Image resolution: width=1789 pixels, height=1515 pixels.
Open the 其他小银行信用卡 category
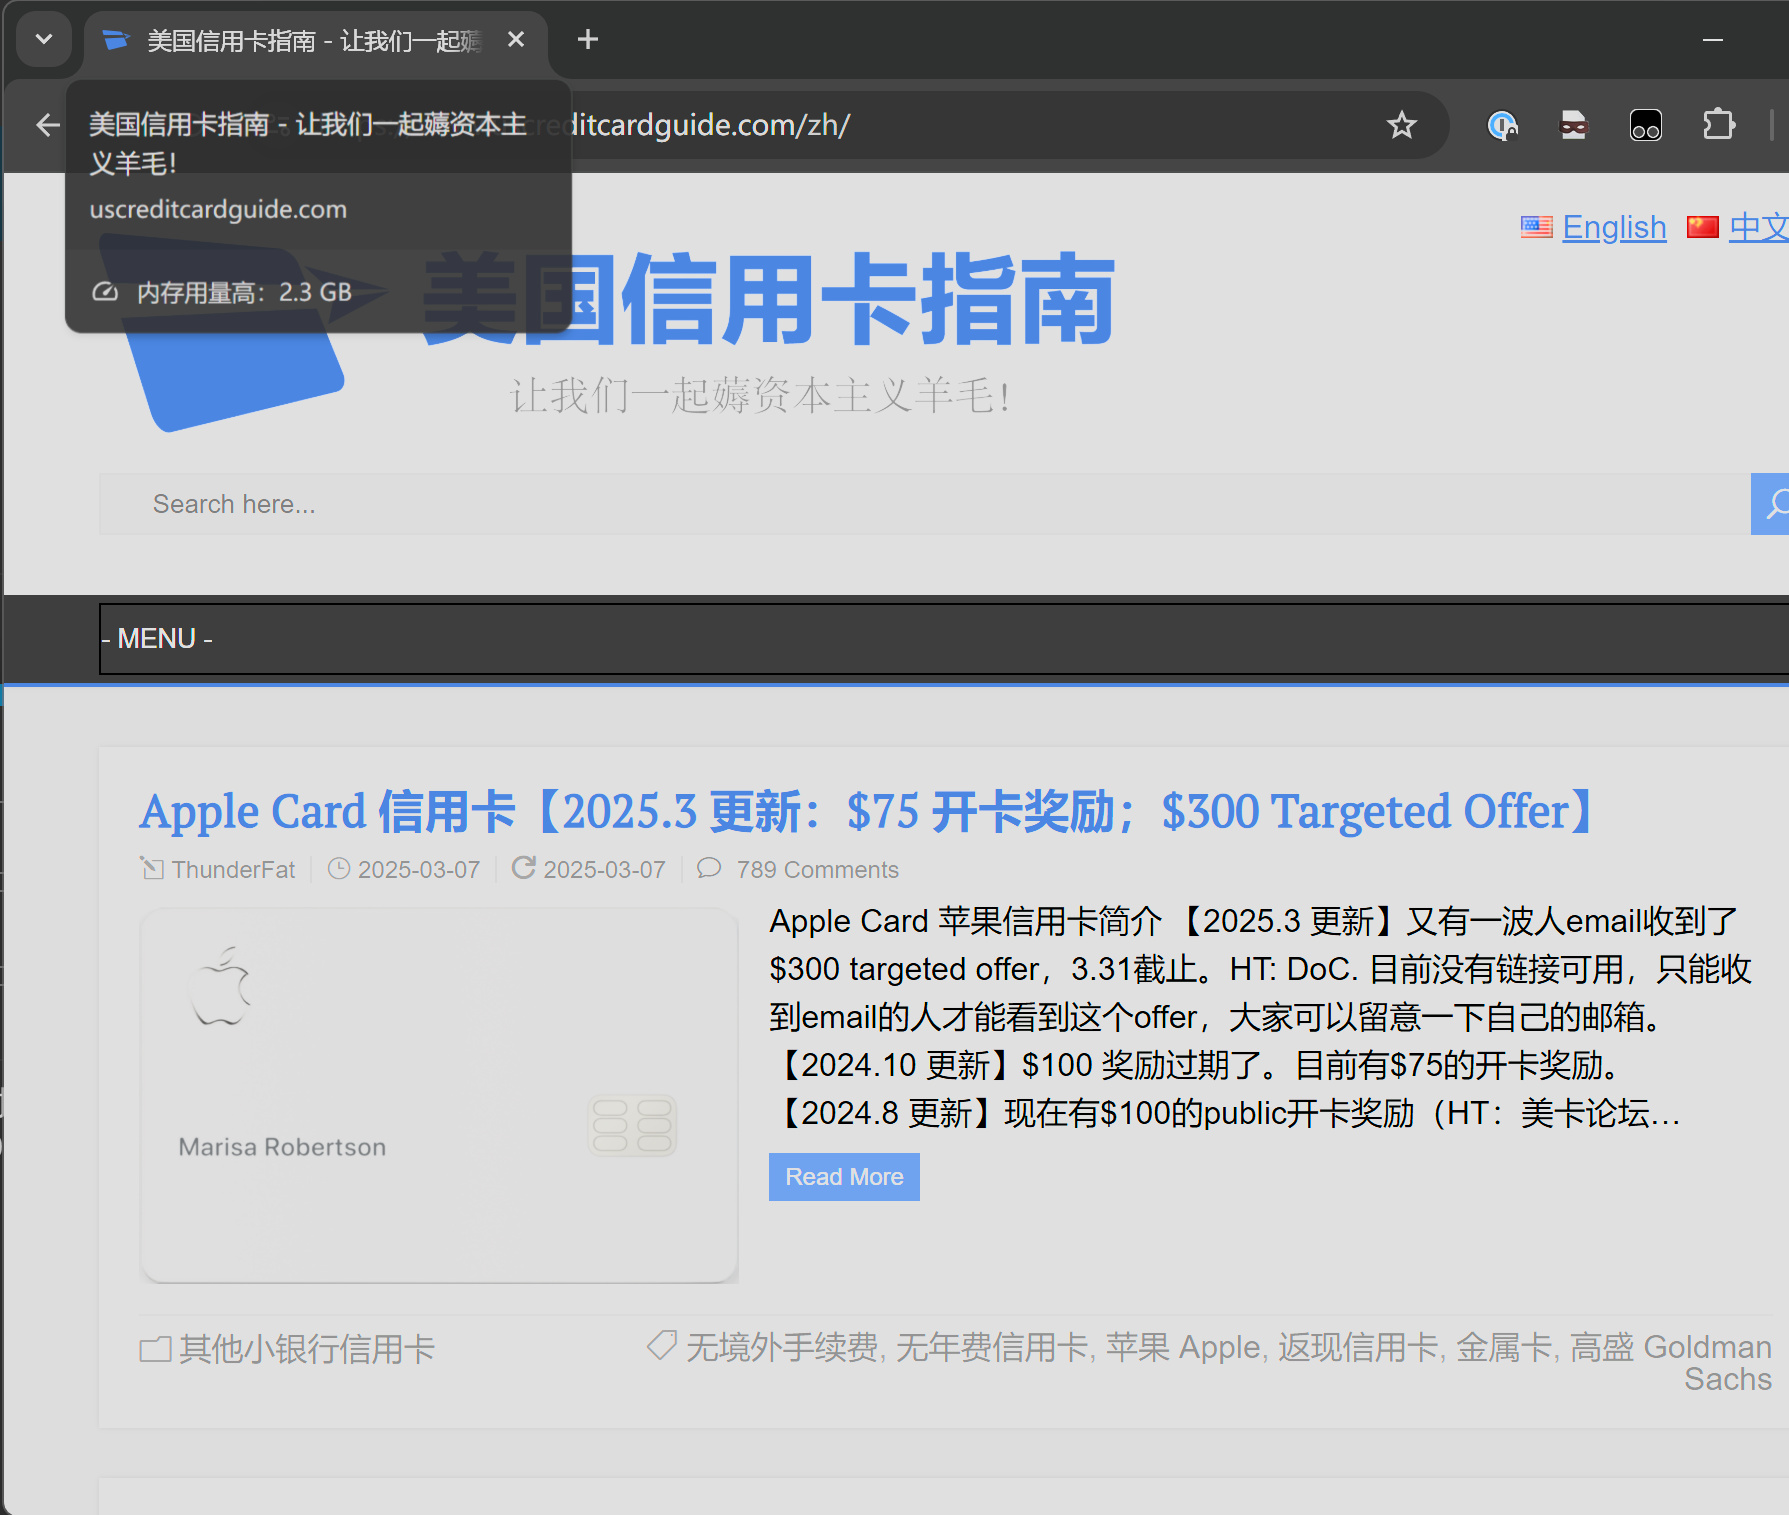click(306, 1349)
